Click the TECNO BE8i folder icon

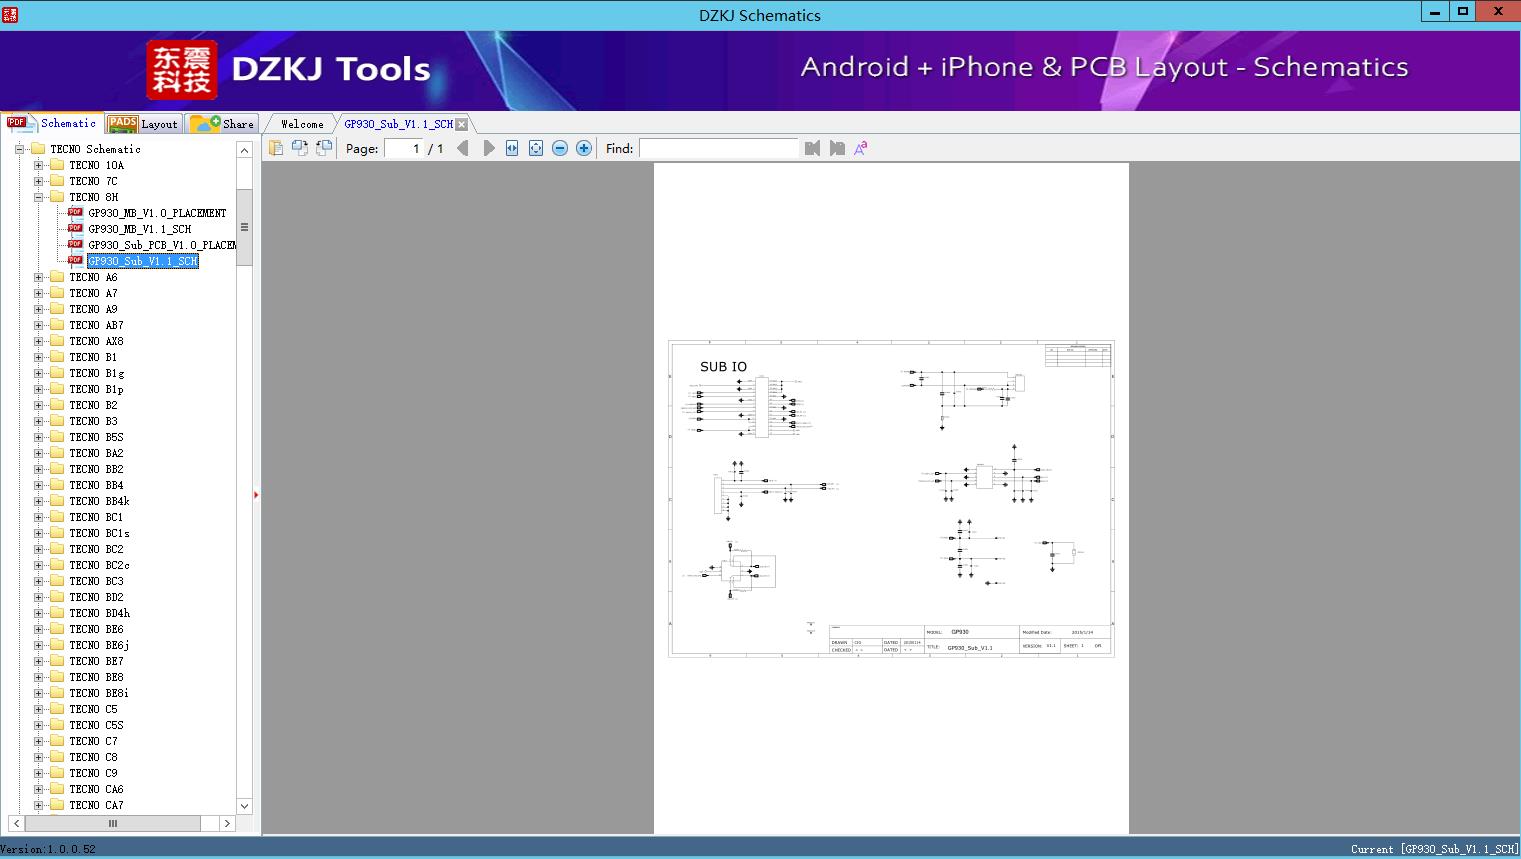click(57, 693)
